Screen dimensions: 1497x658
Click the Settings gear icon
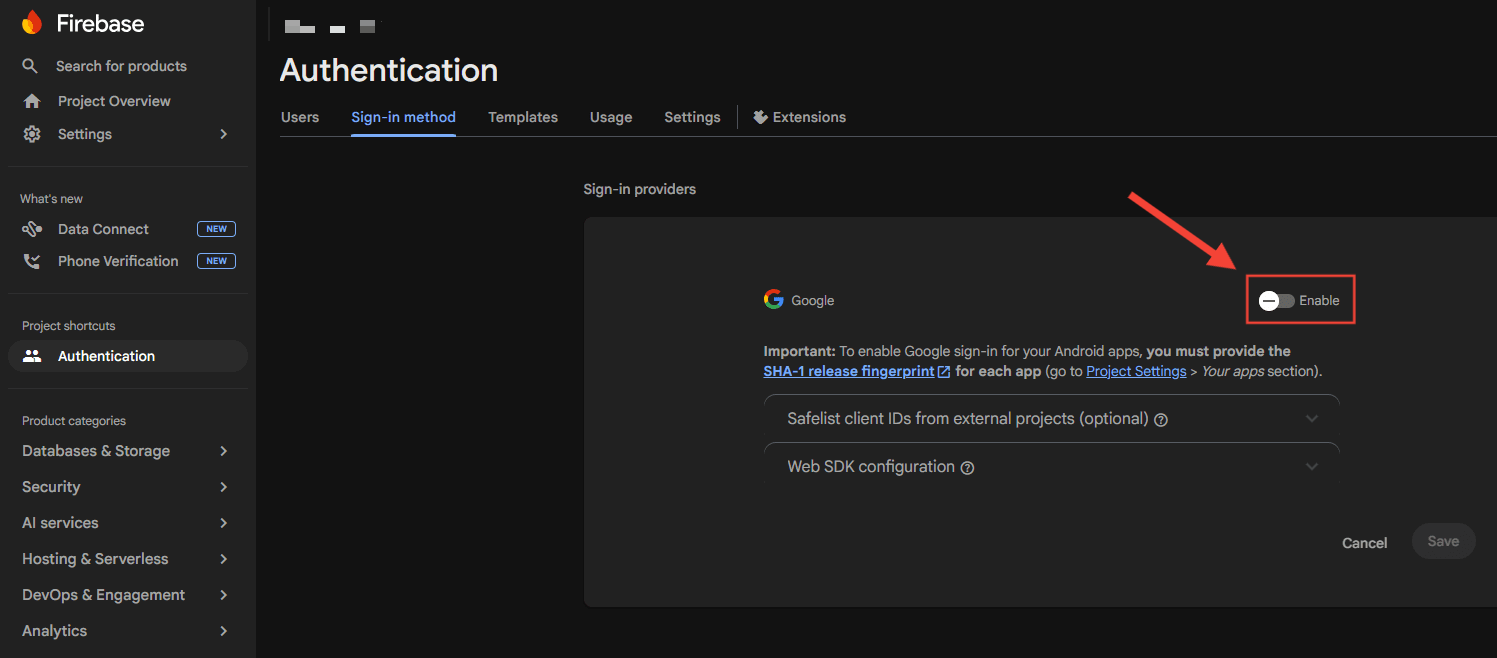pos(32,134)
